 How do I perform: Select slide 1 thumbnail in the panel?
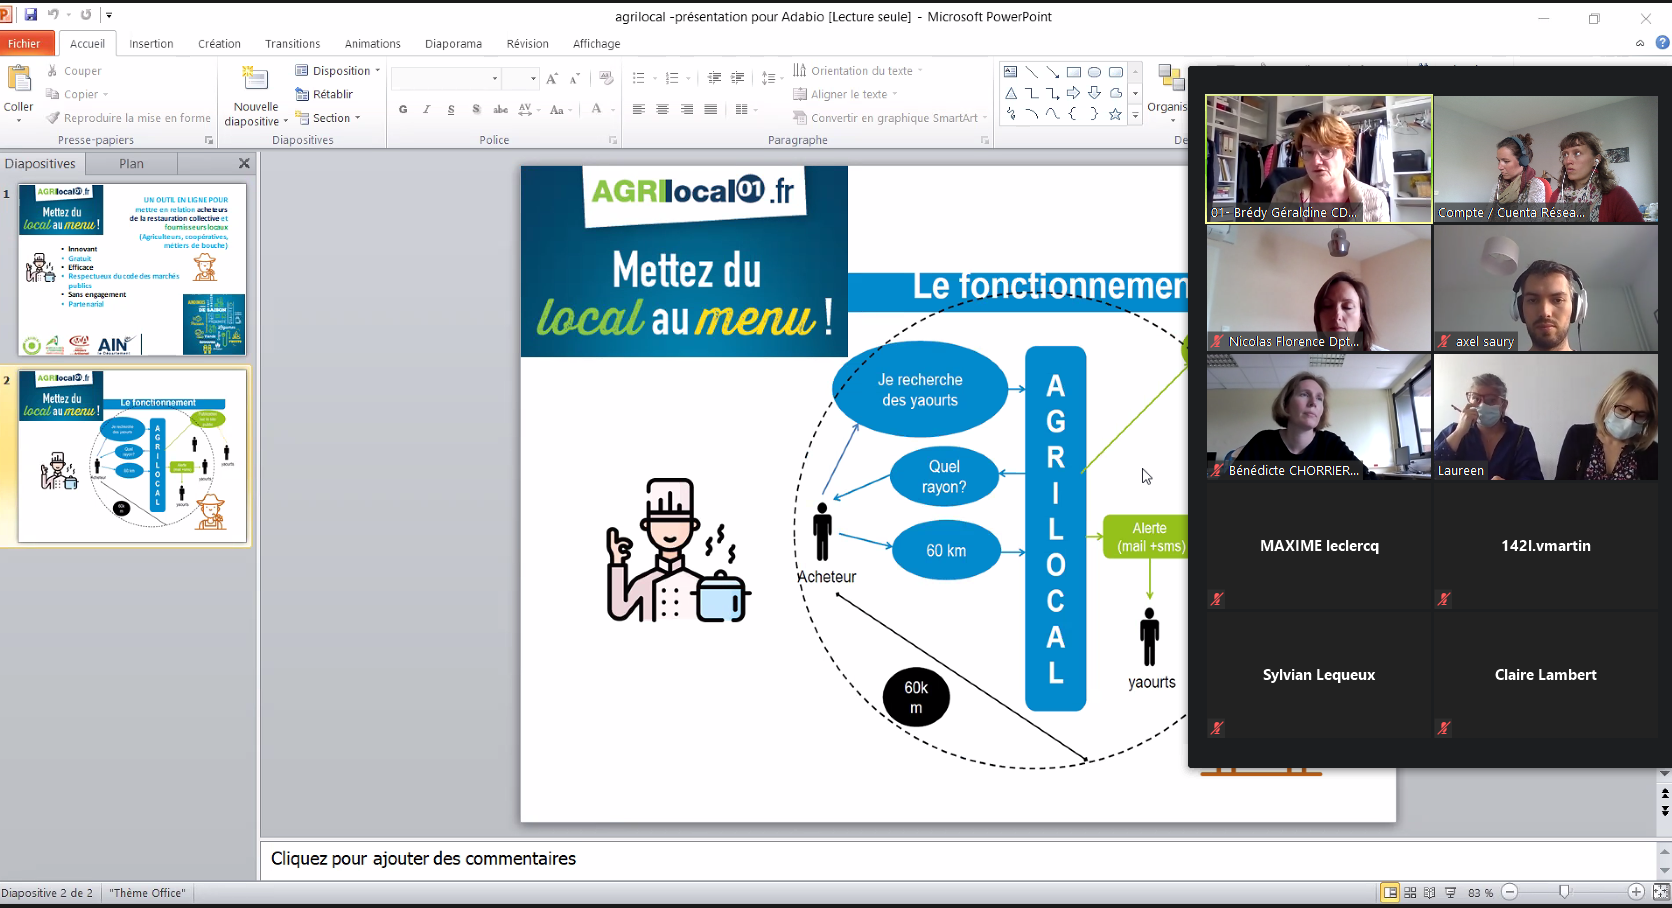132,269
